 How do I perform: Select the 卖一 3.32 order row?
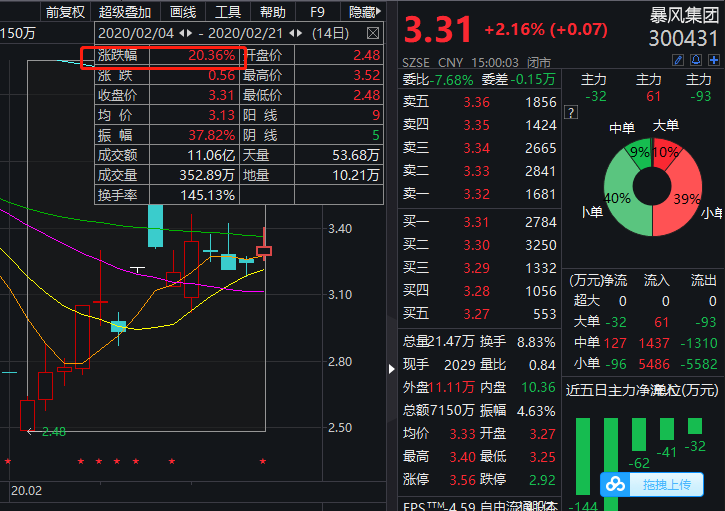coord(479,194)
